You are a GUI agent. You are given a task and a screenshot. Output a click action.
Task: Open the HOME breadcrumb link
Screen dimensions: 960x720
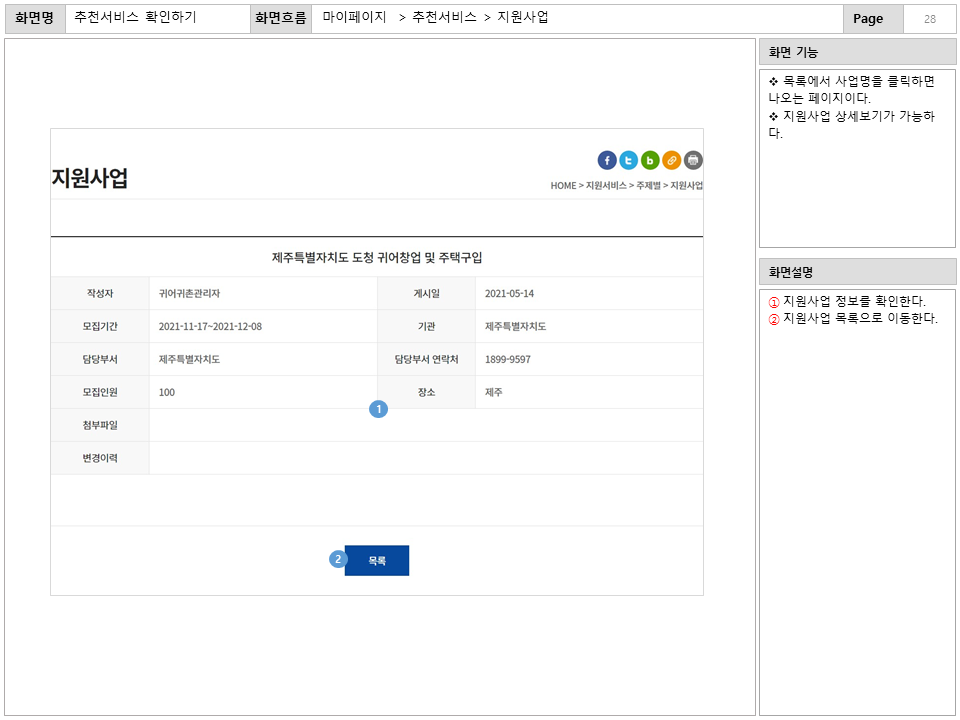563,185
